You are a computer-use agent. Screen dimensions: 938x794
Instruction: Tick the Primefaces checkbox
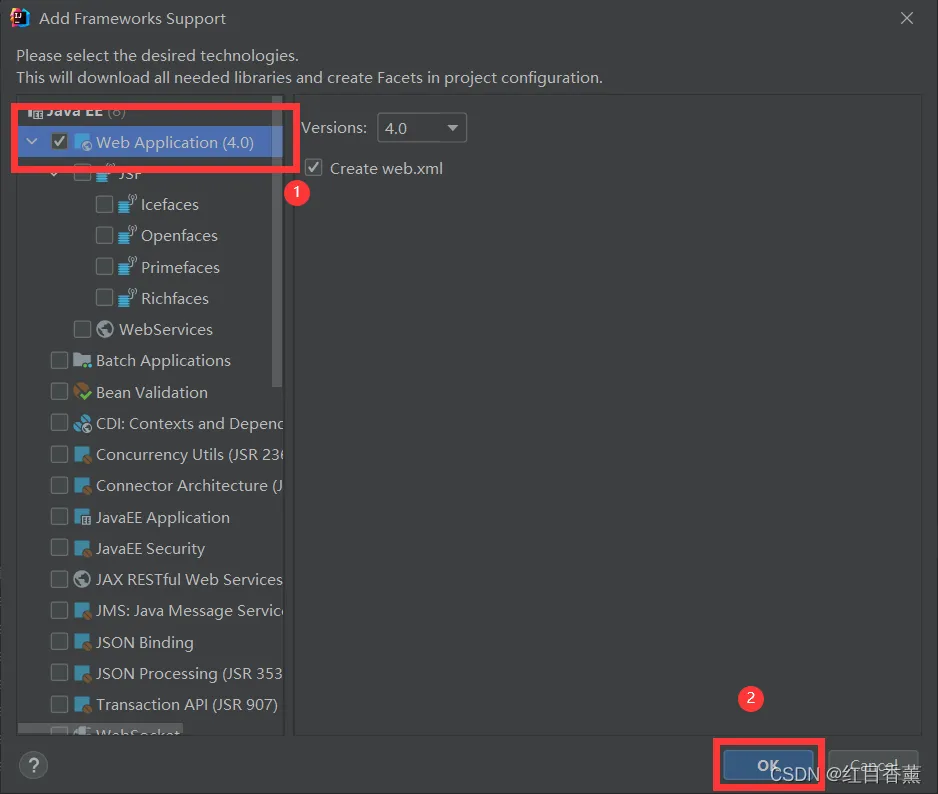pyautogui.click(x=104, y=266)
